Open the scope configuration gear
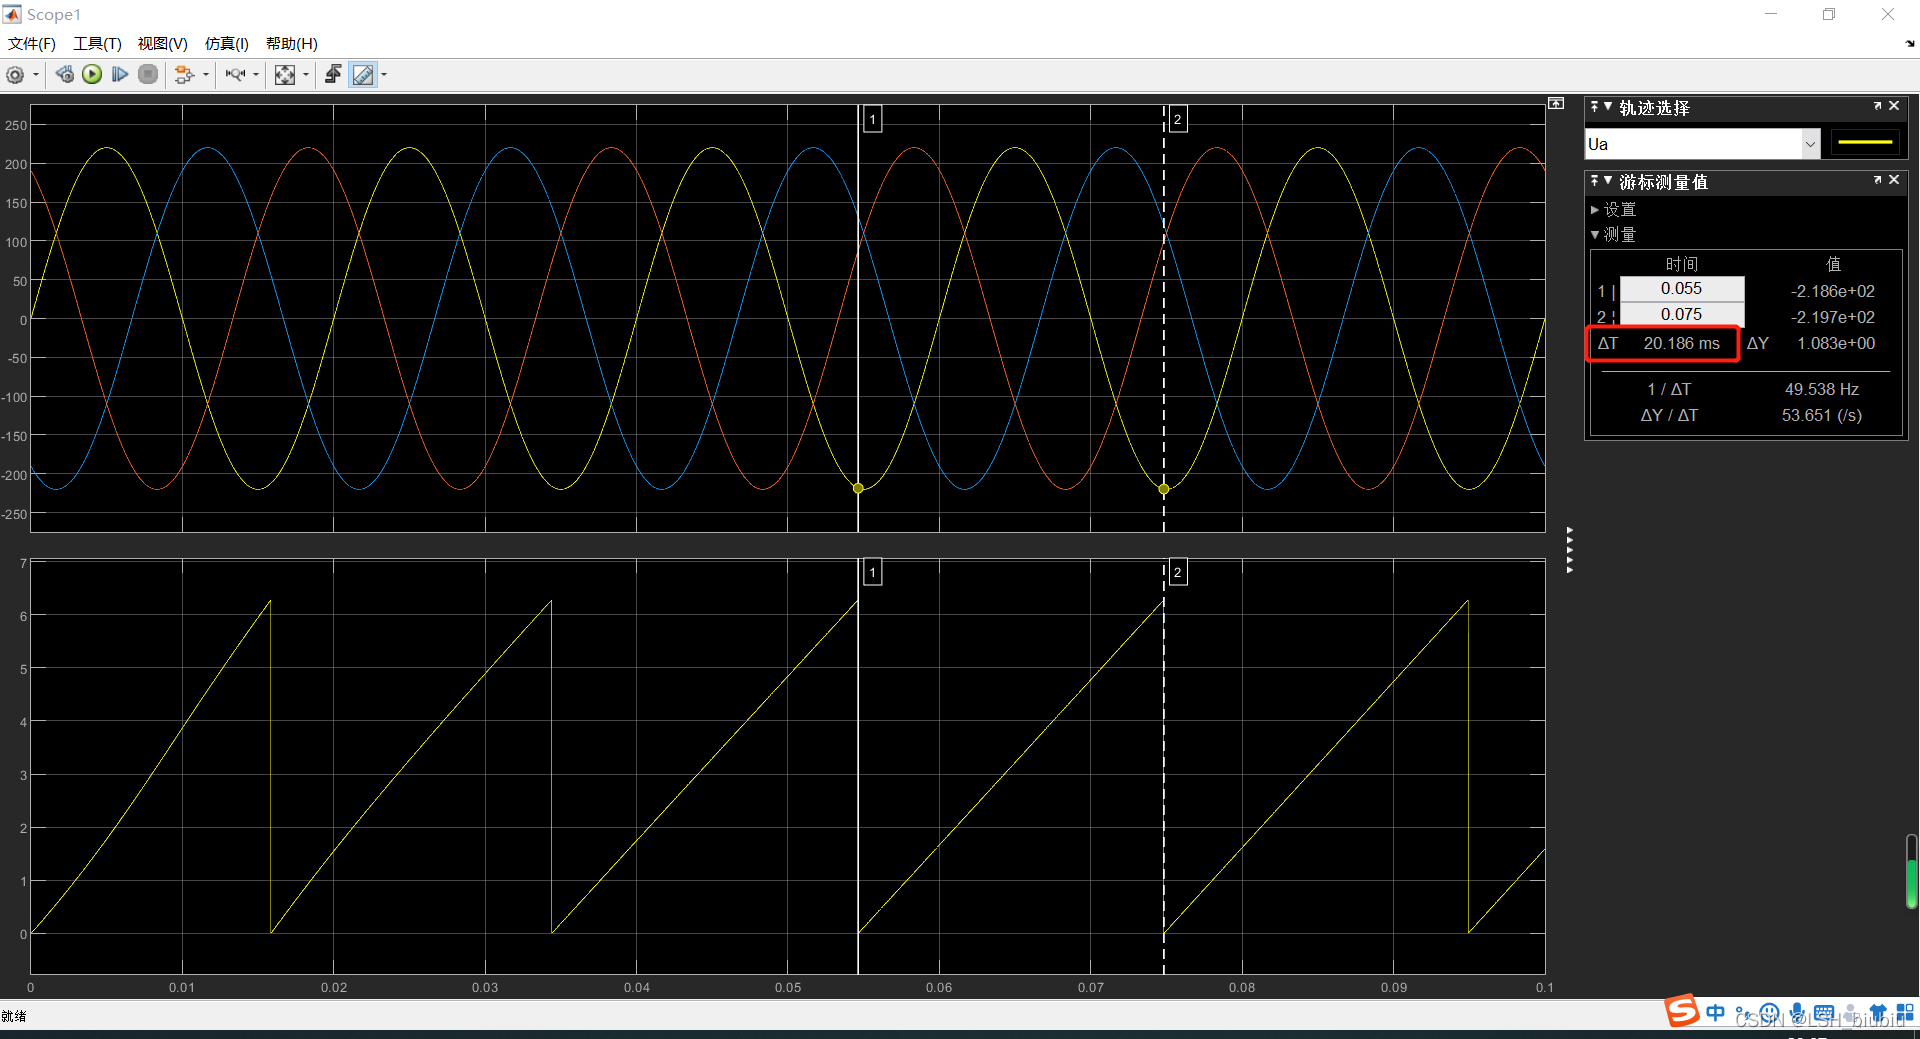The image size is (1920, 1039). (x=15, y=75)
